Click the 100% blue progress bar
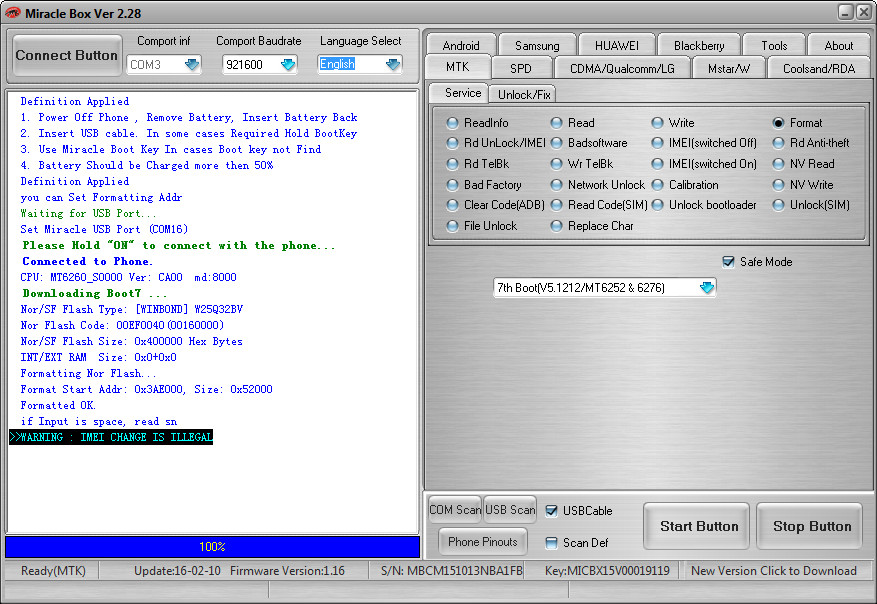 (x=213, y=547)
